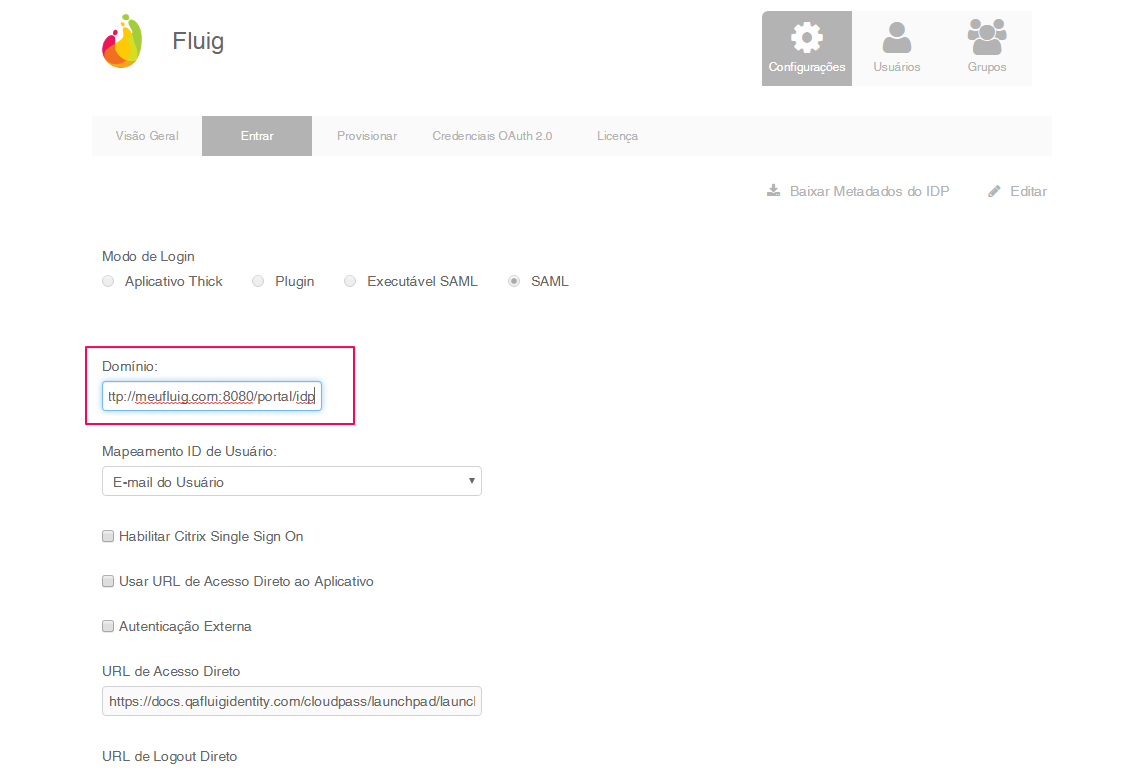
Task: Click the download icon beside Baixar Metadados
Action: pos(774,190)
